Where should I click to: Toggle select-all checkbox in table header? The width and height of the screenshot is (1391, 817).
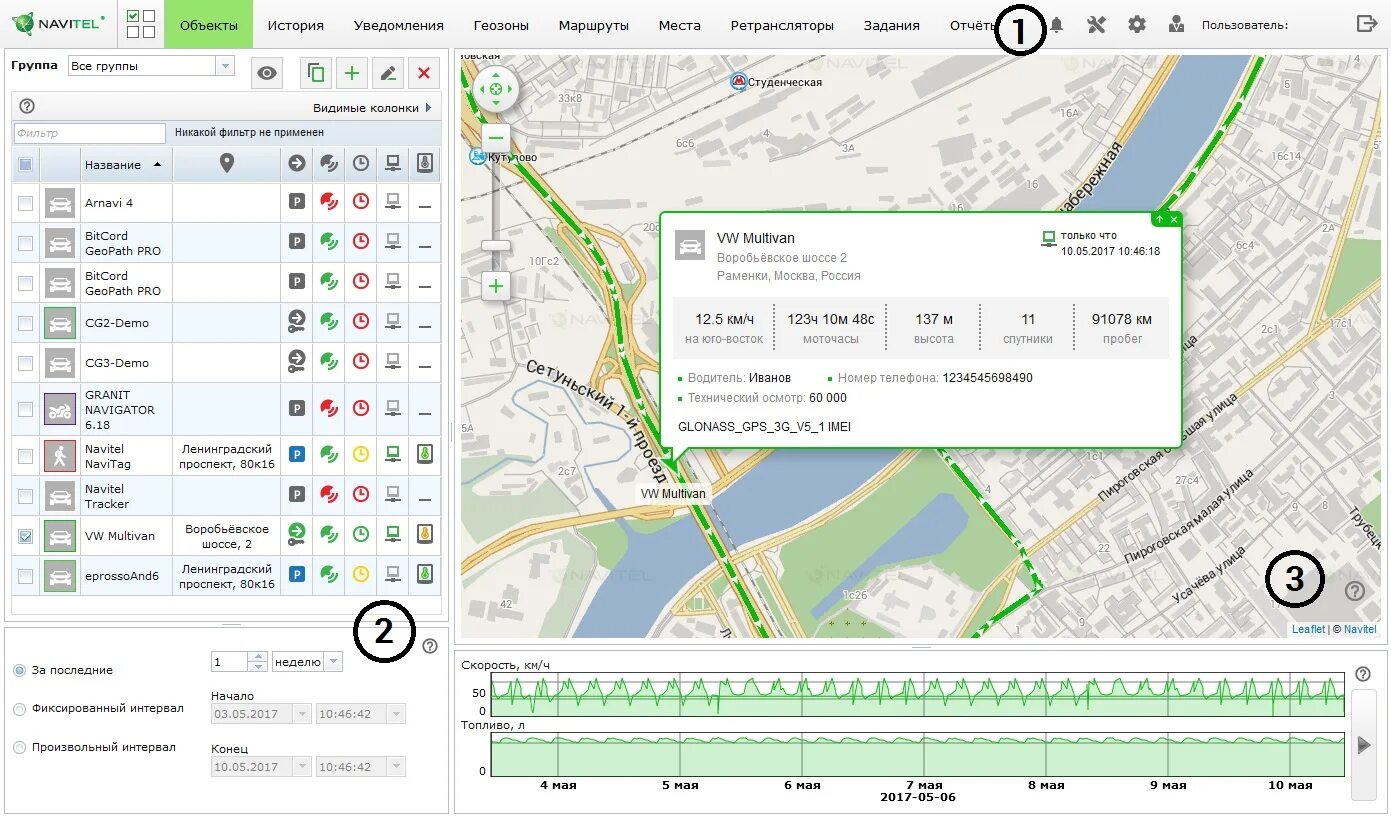(x=26, y=164)
